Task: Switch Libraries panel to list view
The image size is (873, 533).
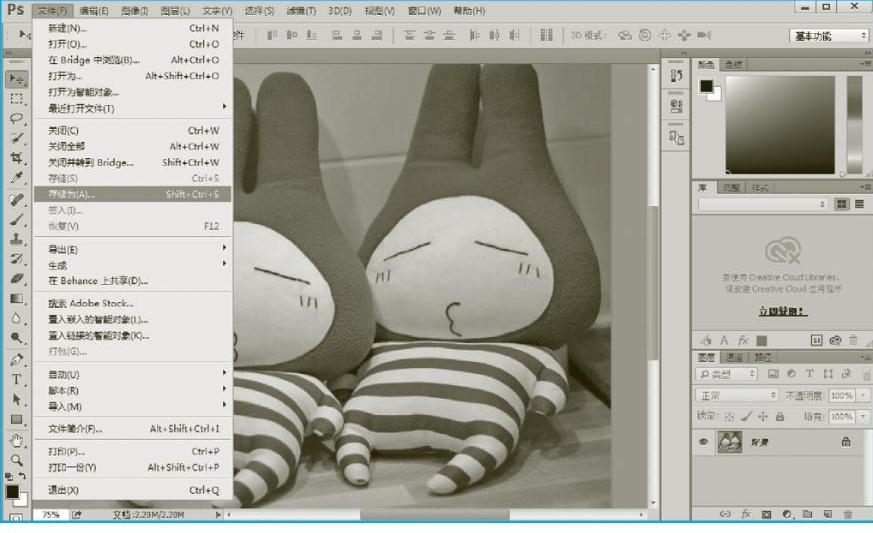Action: 859,204
